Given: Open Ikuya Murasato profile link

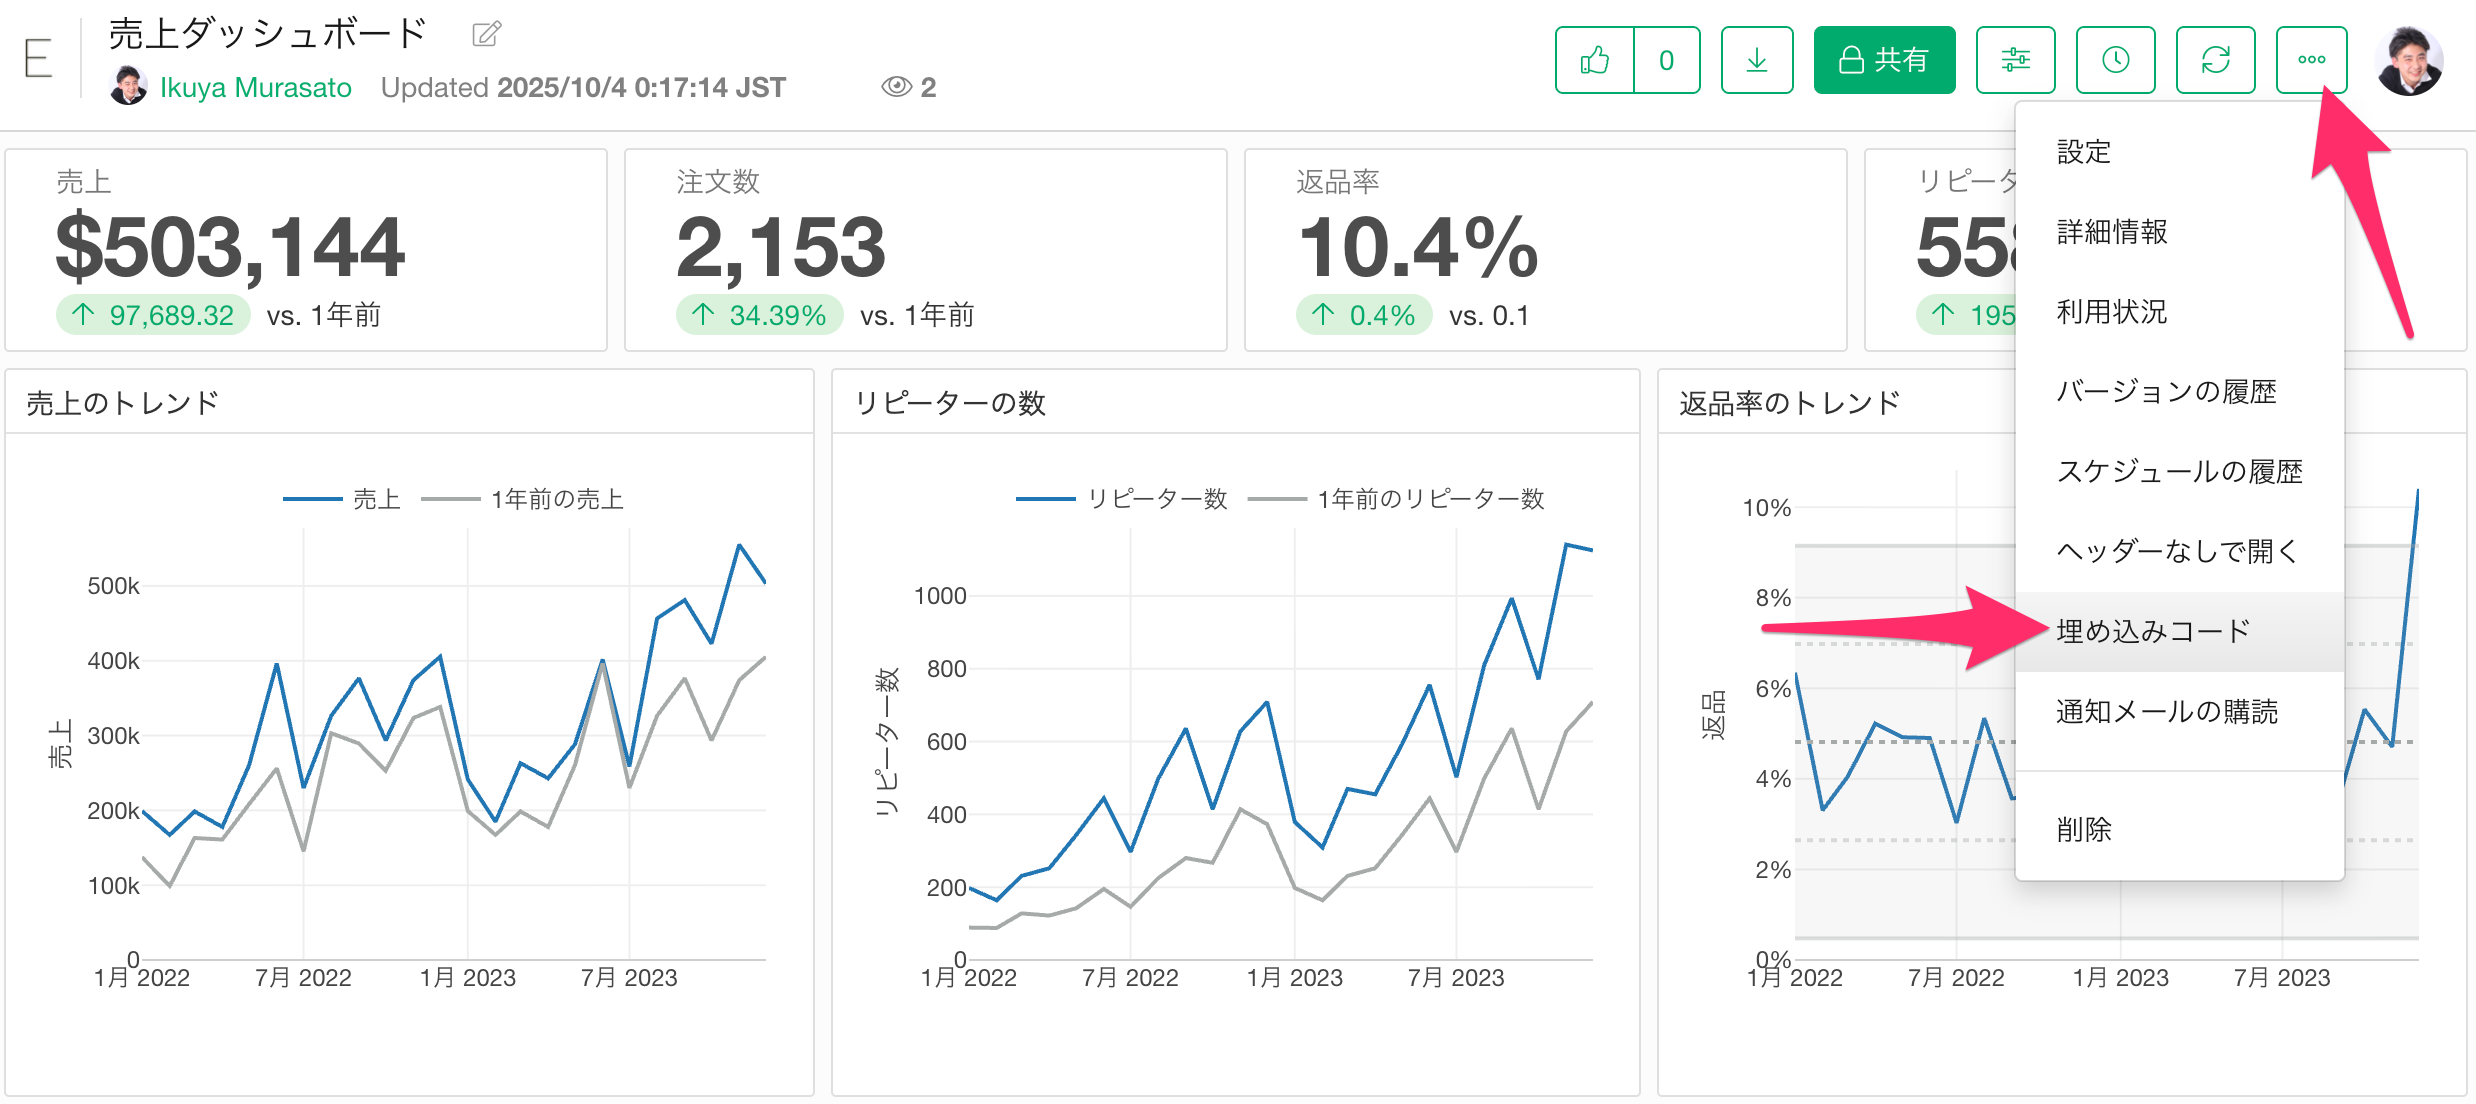Looking at the screenshot, I should [255, 88].
